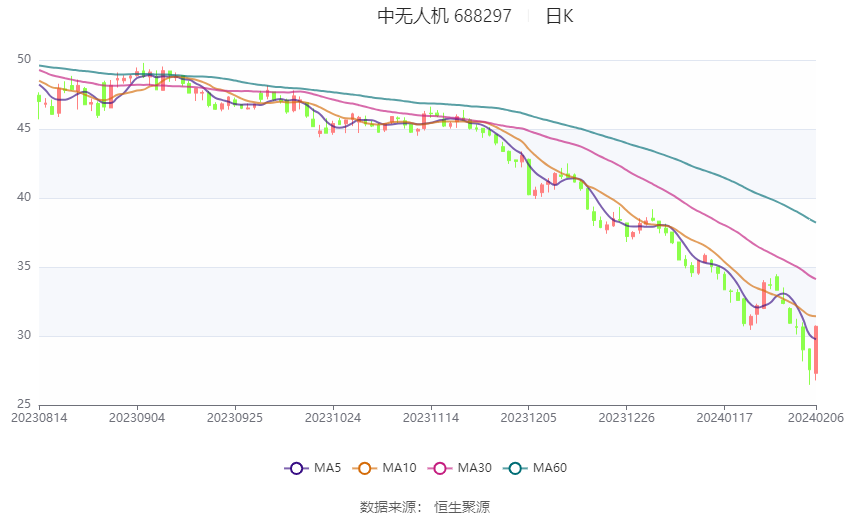850x517 pixels.
Task: Click the 25 price axis label
Action: pos(24,404)
